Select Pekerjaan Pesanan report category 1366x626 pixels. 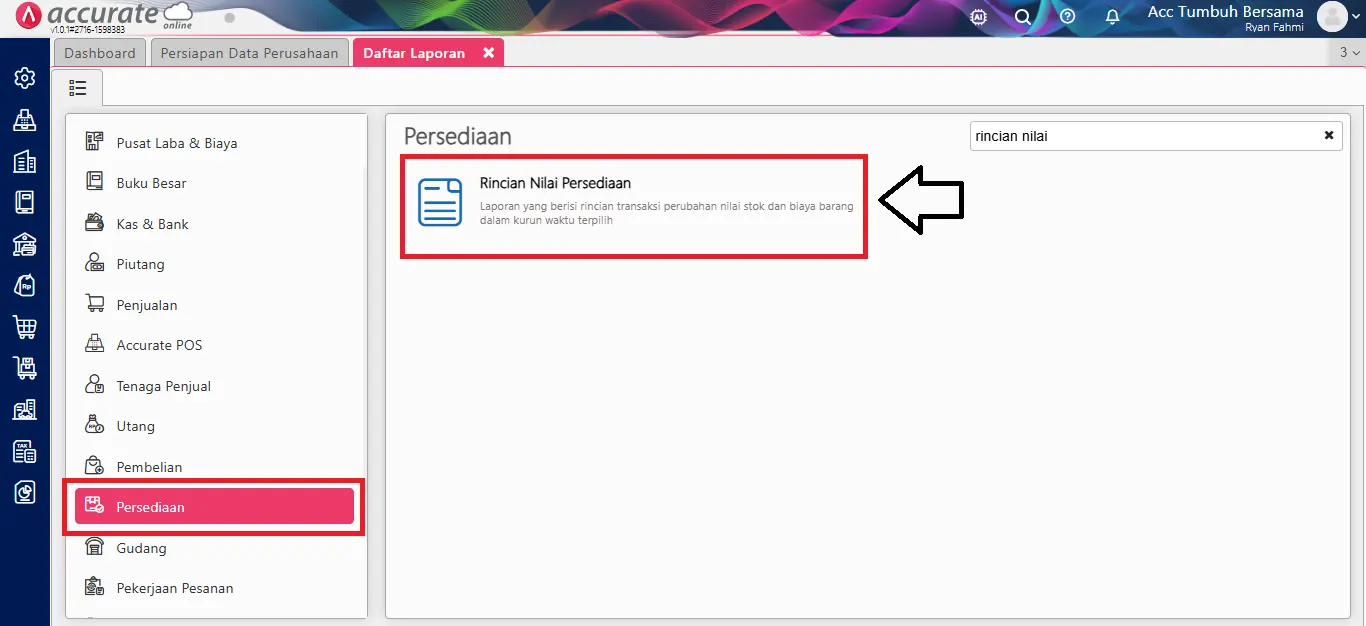pyautogui.click(x=215, y=588)
